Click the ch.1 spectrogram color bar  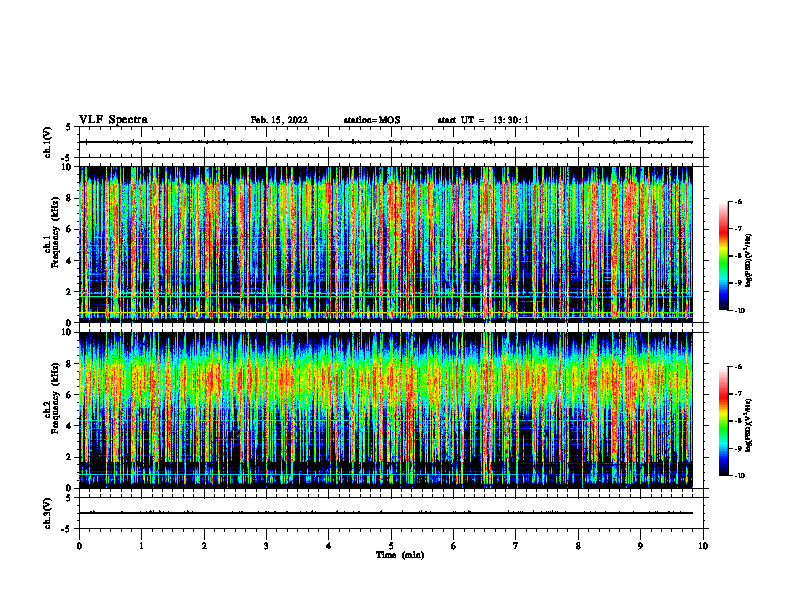tap(723, 256)
